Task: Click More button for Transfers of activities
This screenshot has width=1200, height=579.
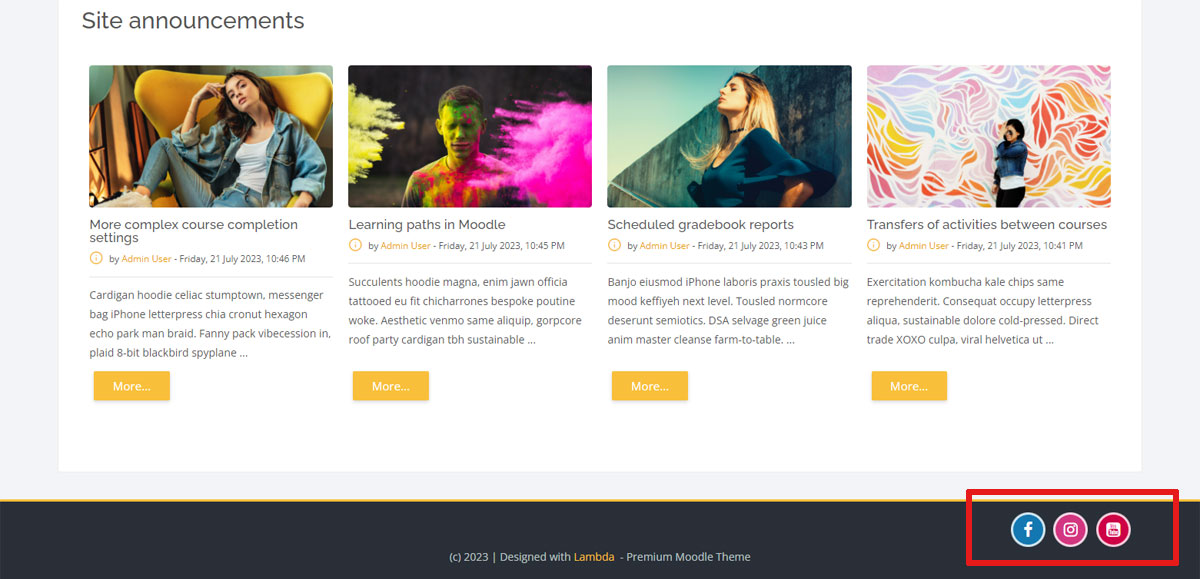Action: click(909, 386)
